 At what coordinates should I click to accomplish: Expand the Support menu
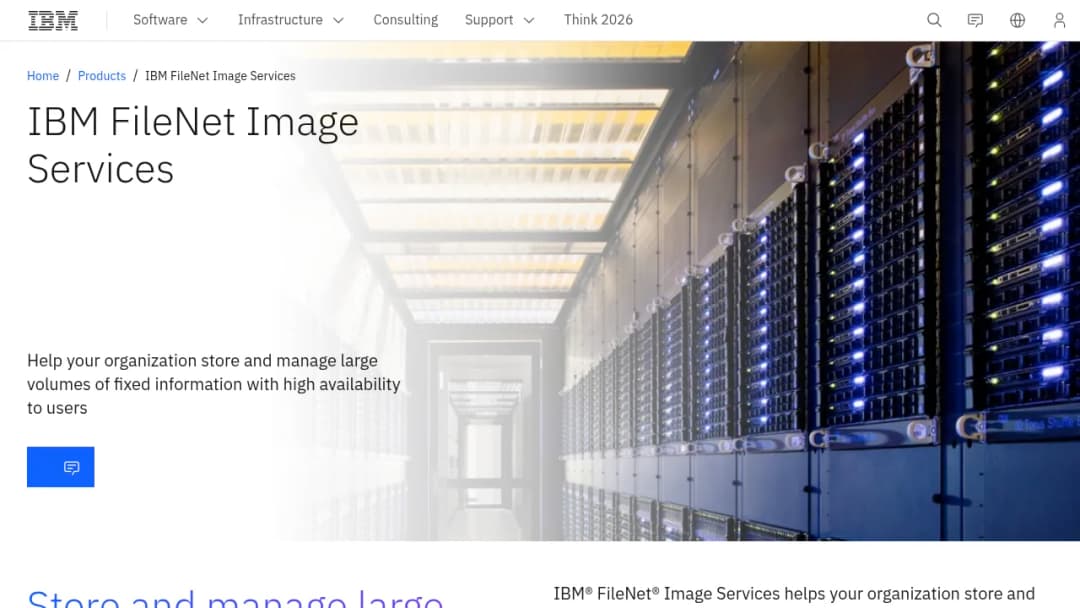499,20
